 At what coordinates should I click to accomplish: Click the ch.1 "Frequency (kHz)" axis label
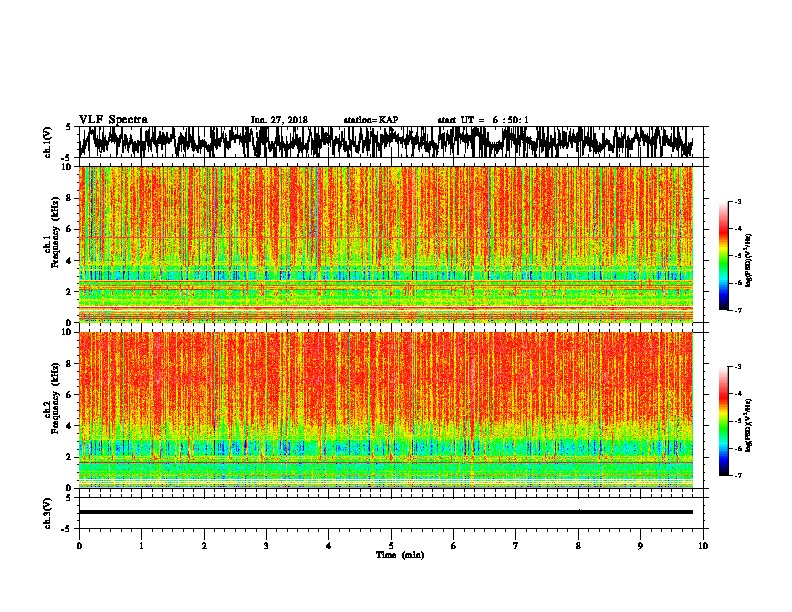(55, 232)
